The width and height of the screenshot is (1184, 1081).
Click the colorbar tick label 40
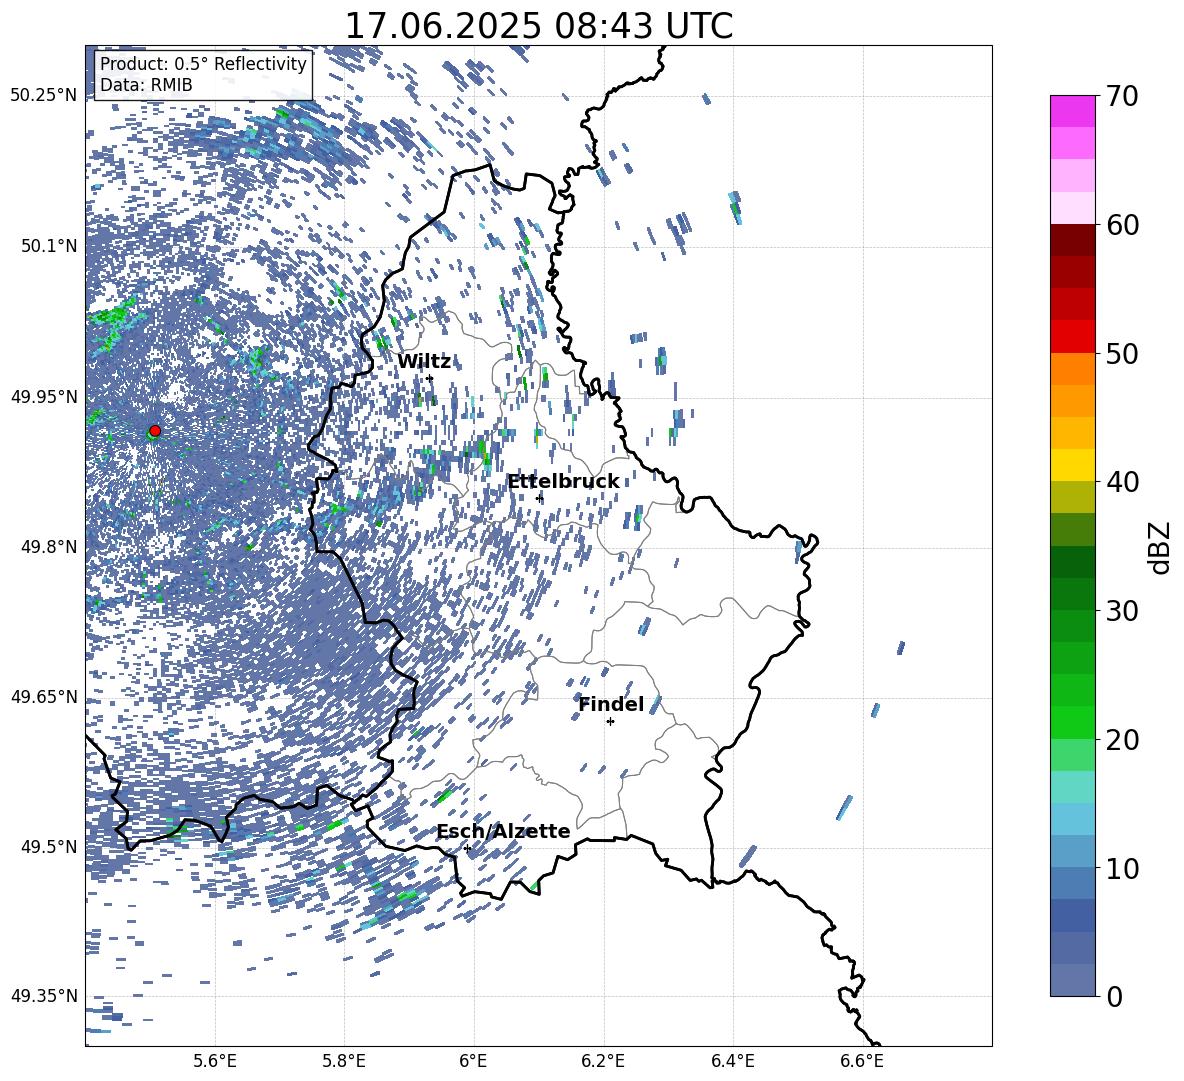click(x=1122, y=482)
